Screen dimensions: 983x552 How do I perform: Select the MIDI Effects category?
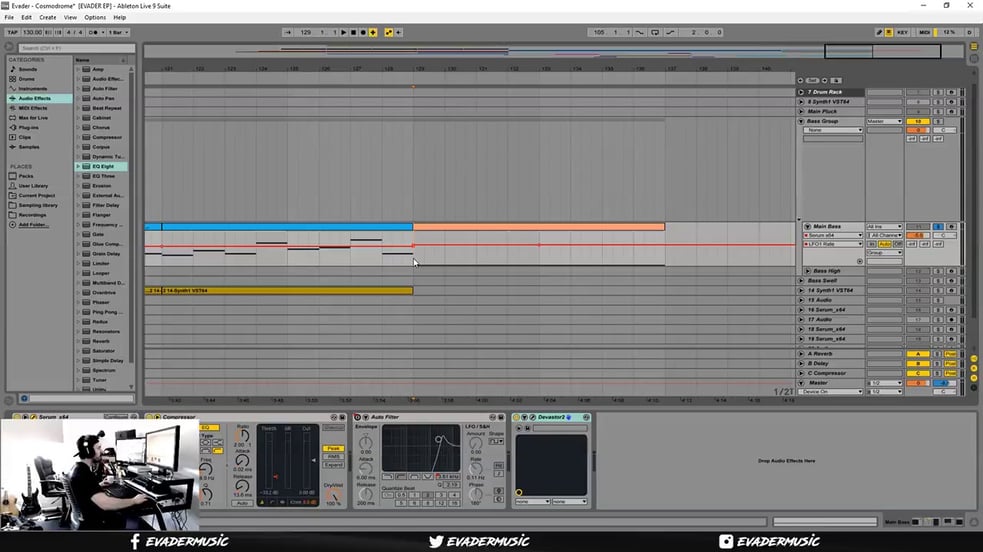[33, 108]
